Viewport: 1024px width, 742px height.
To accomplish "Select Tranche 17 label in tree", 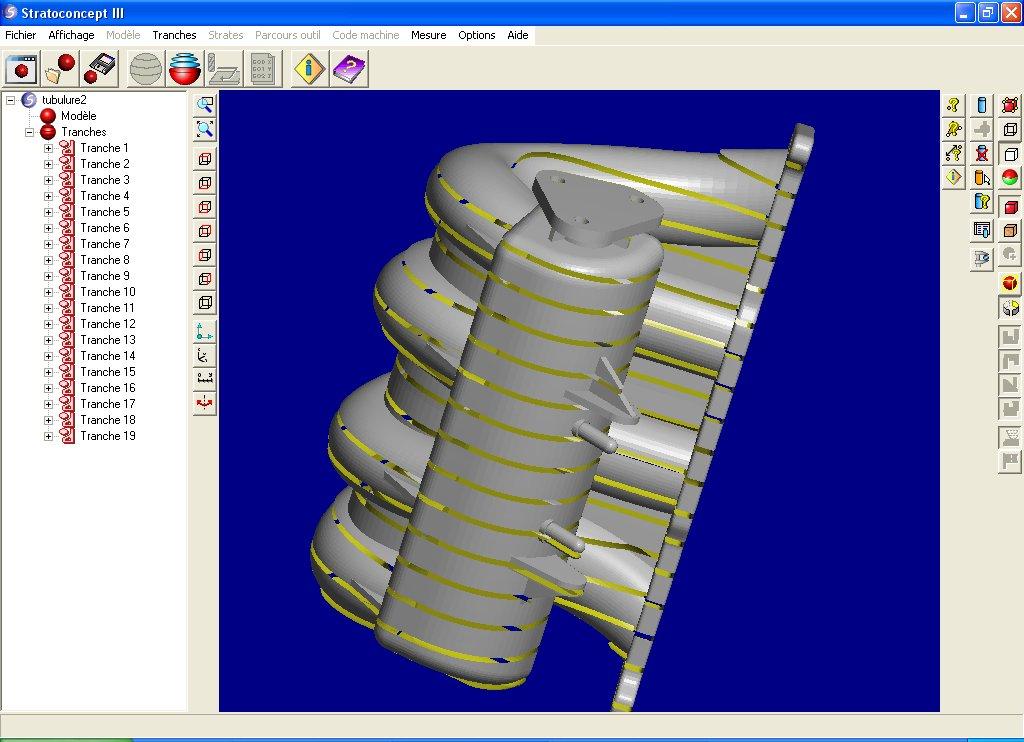I will pyautogui.click(x=108, y=404).
